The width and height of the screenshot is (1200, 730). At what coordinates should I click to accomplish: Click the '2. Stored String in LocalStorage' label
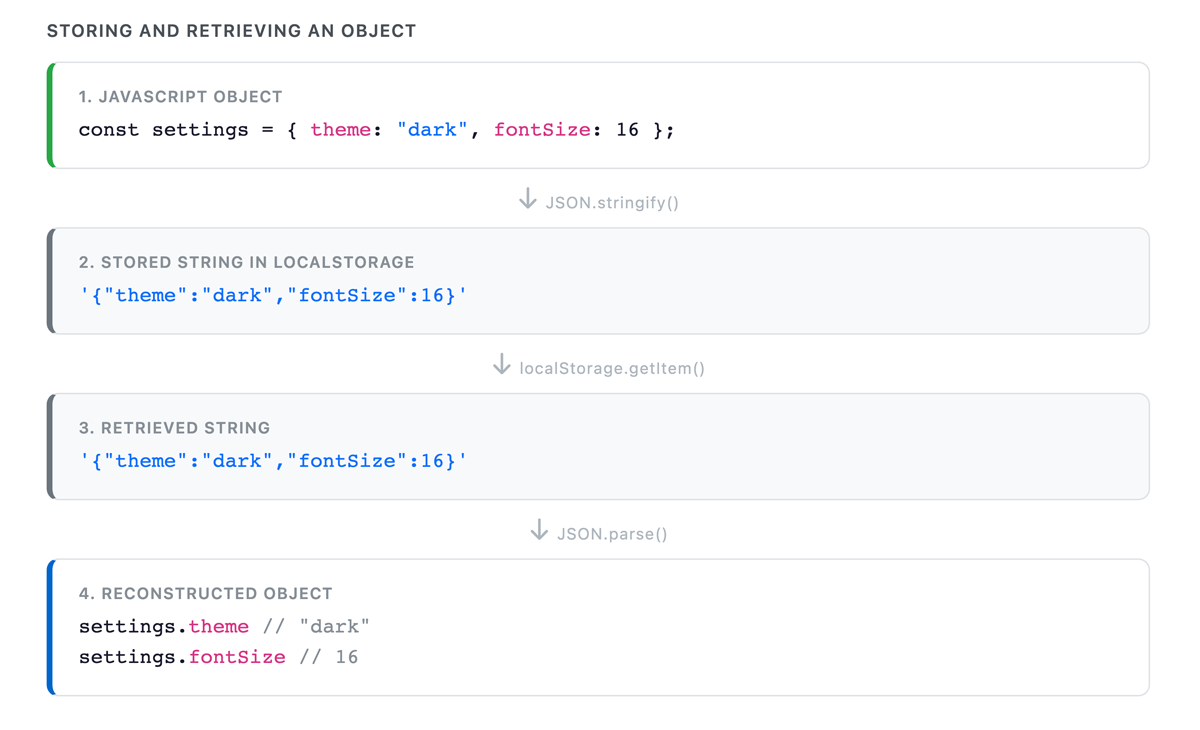[x=247, y=262]
